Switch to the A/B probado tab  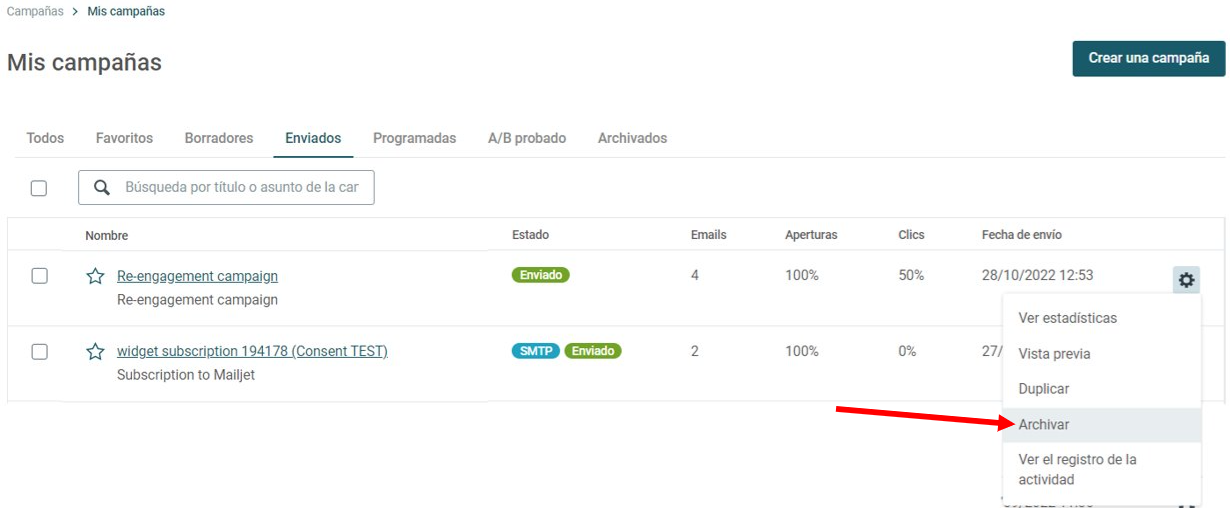pos(527,138)
